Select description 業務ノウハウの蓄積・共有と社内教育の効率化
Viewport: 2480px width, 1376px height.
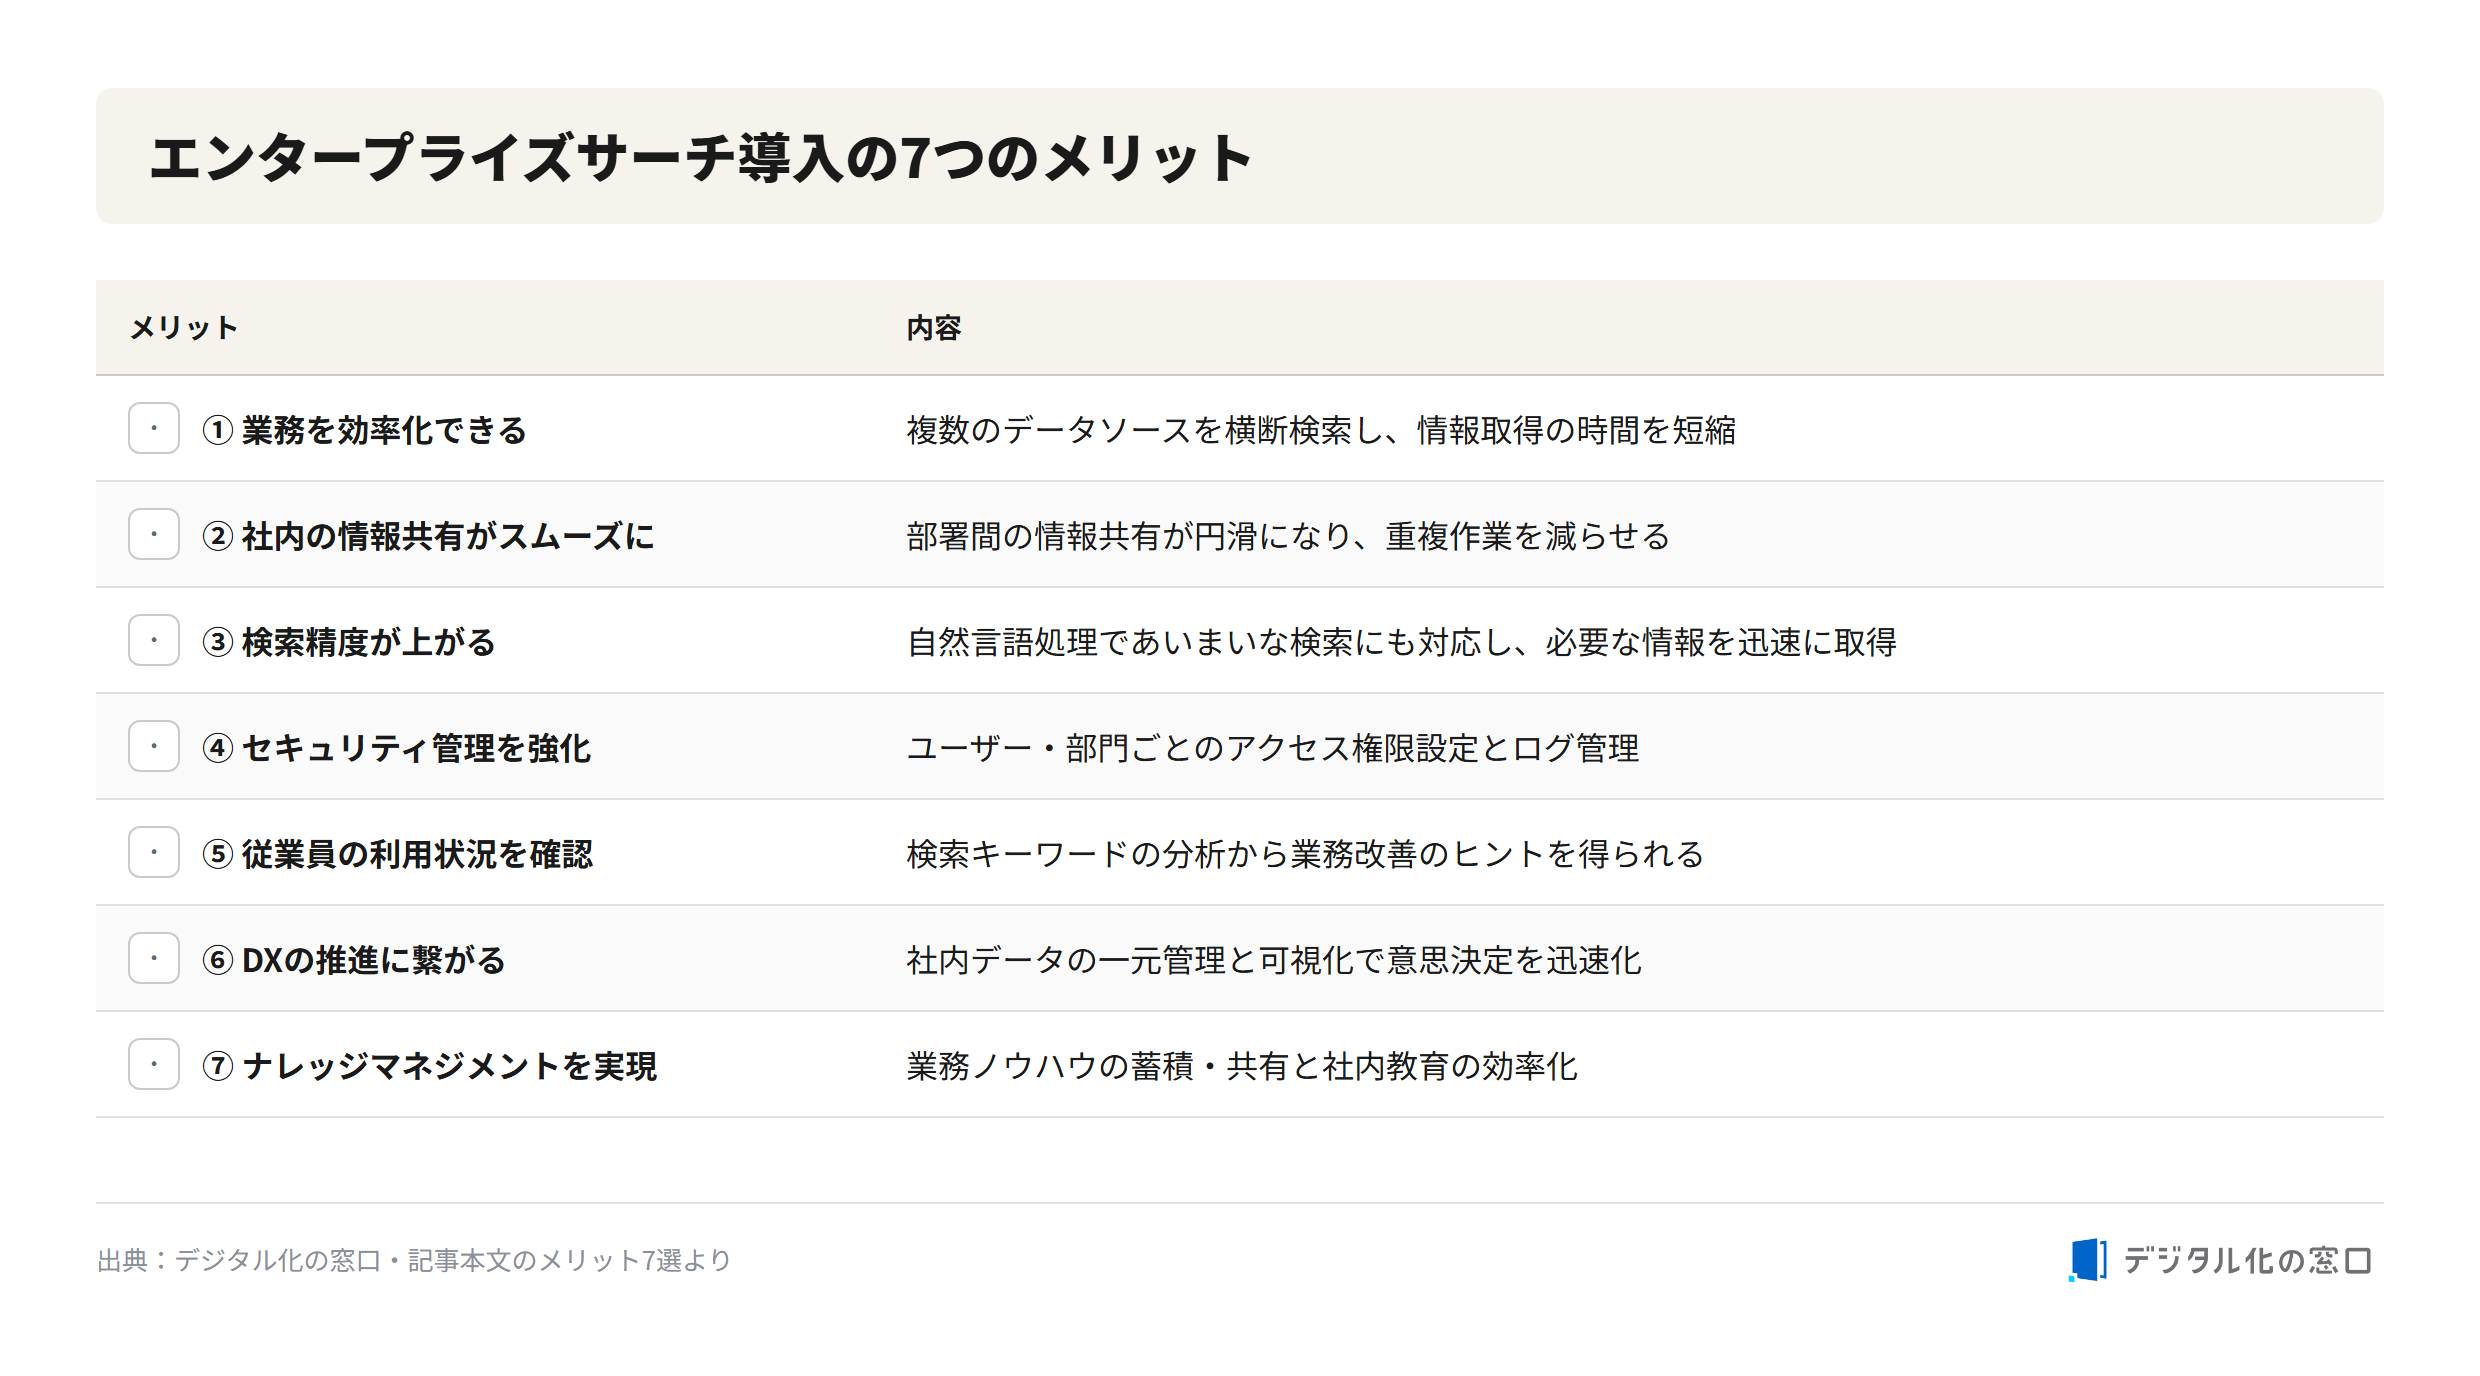click(x=1242, y=1066)
